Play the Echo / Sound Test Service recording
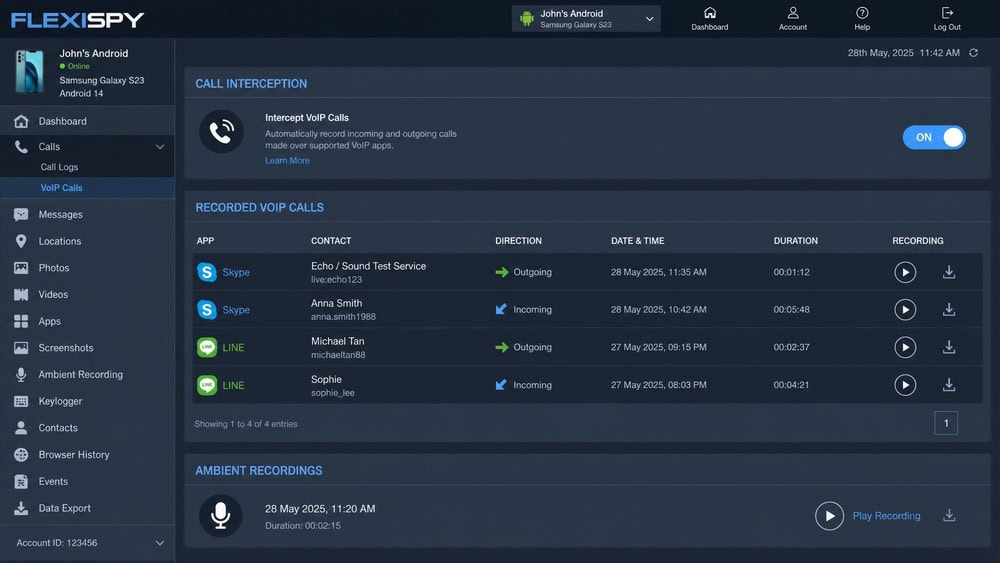Viewport: 1000px width, 563px height. point(904,272)
